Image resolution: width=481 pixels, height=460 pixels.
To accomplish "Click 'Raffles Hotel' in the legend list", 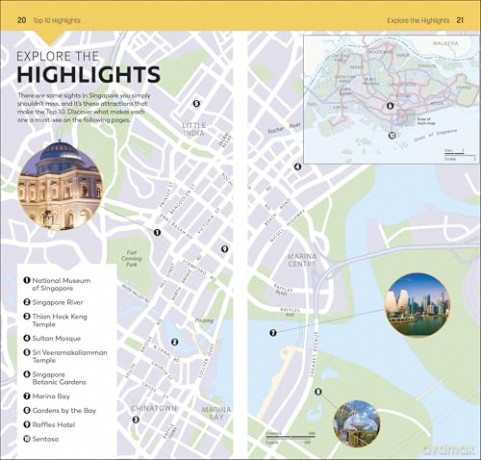I will coord(49,425).
